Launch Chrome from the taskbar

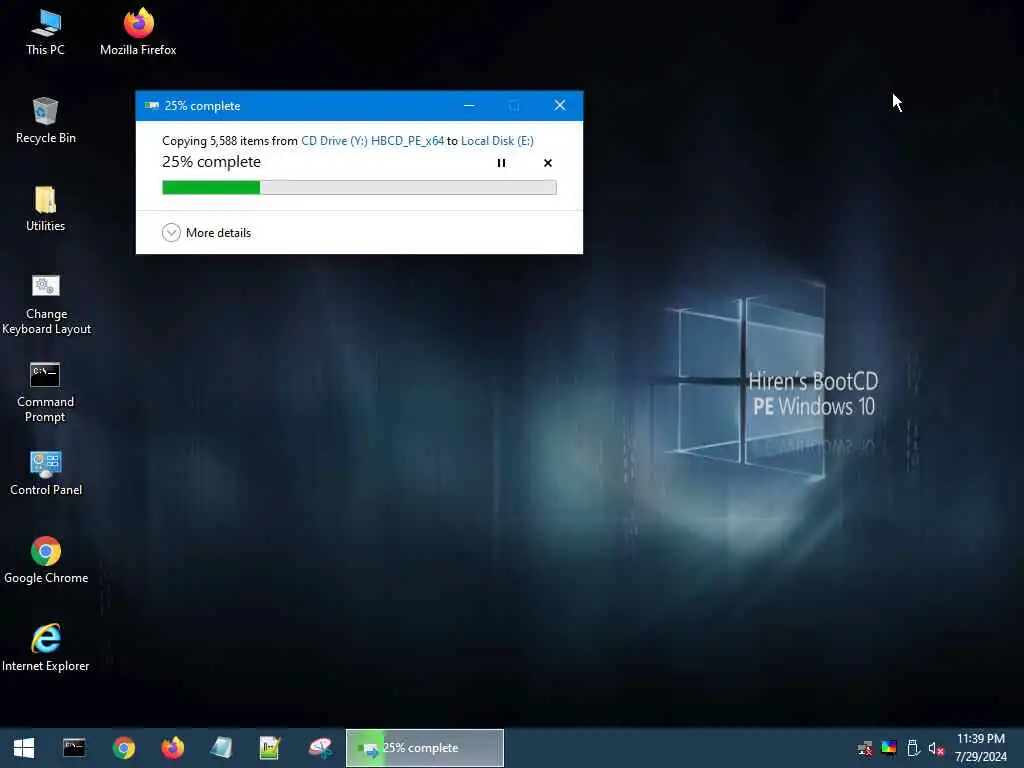(123, 748)
